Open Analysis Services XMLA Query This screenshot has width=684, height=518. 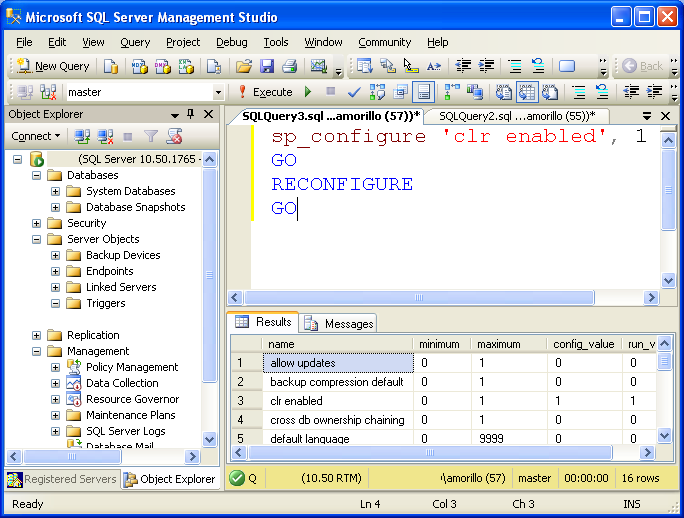tap(186, 66)
